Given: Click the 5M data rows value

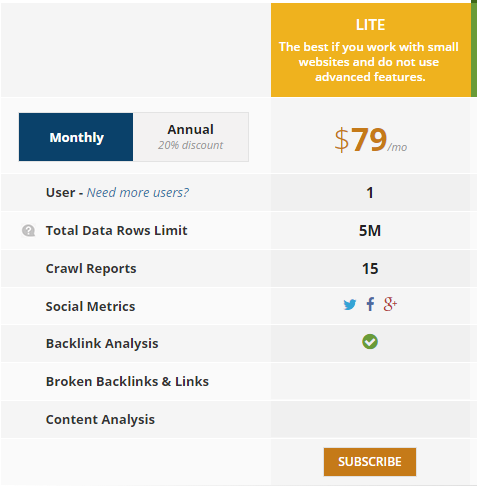Looking at the screenshot, I should tap(370, 231).
